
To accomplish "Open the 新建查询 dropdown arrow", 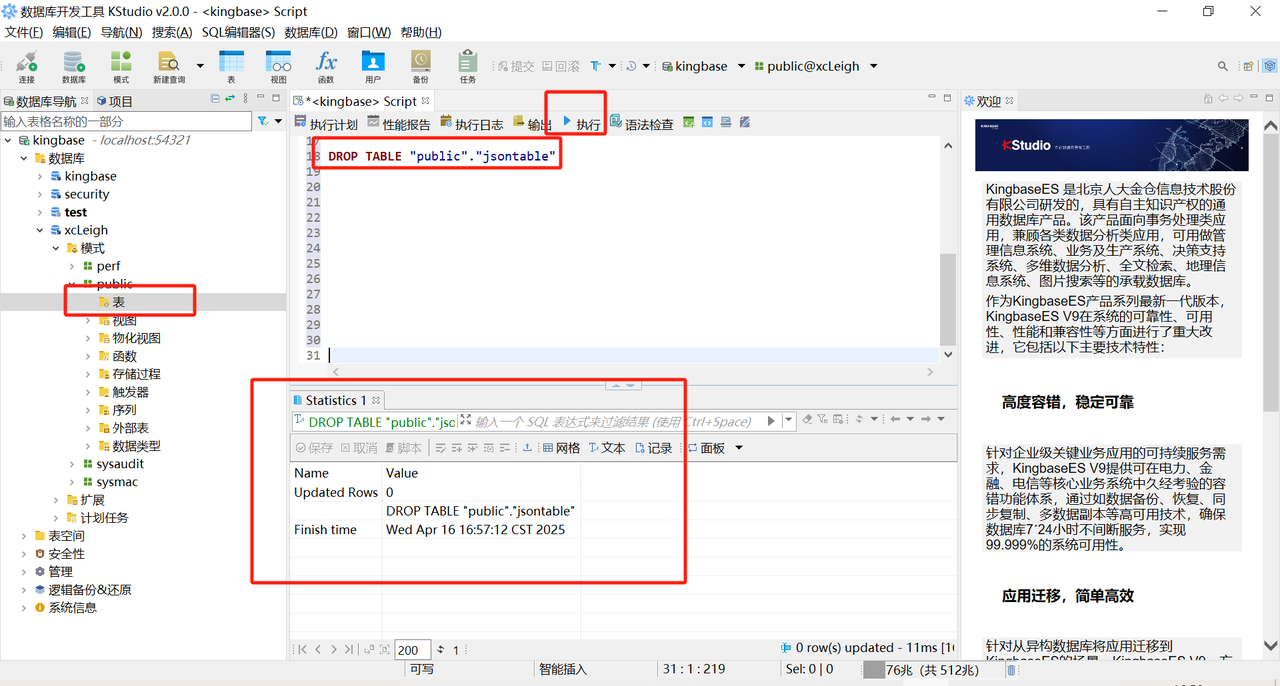I will [x=200, y=66].
